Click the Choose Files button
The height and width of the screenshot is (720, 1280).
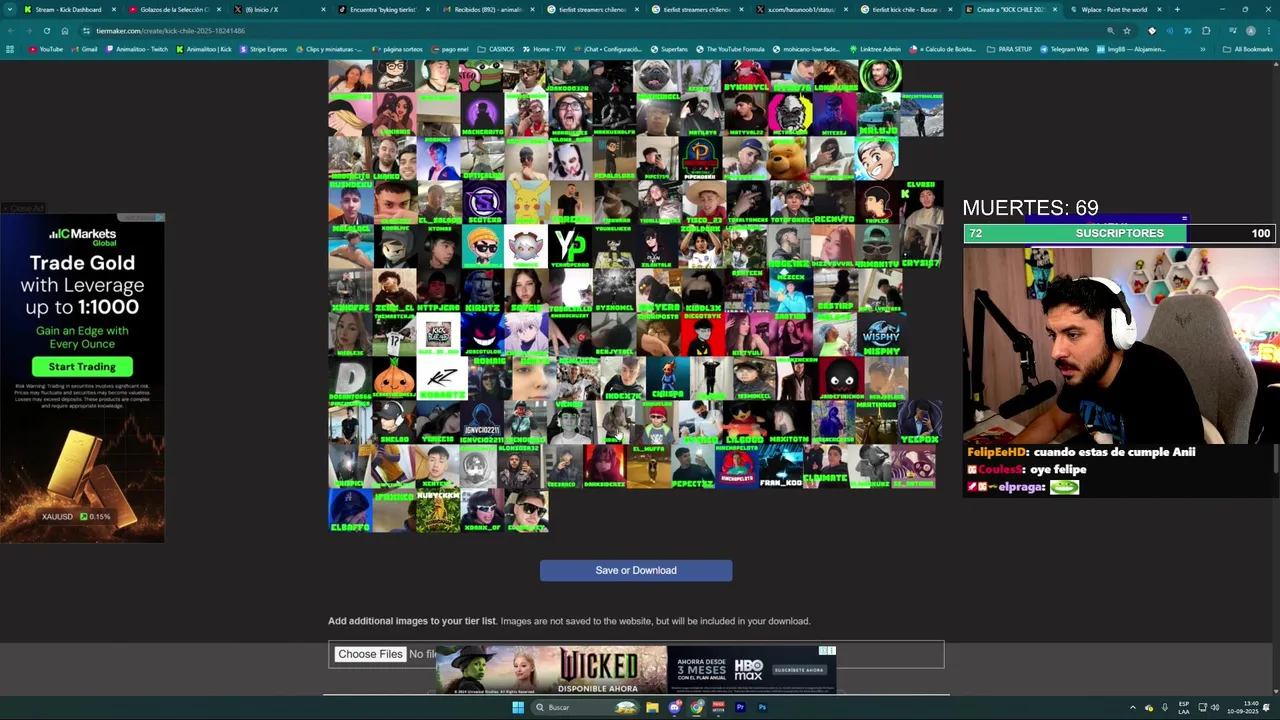tap(370, 654)
